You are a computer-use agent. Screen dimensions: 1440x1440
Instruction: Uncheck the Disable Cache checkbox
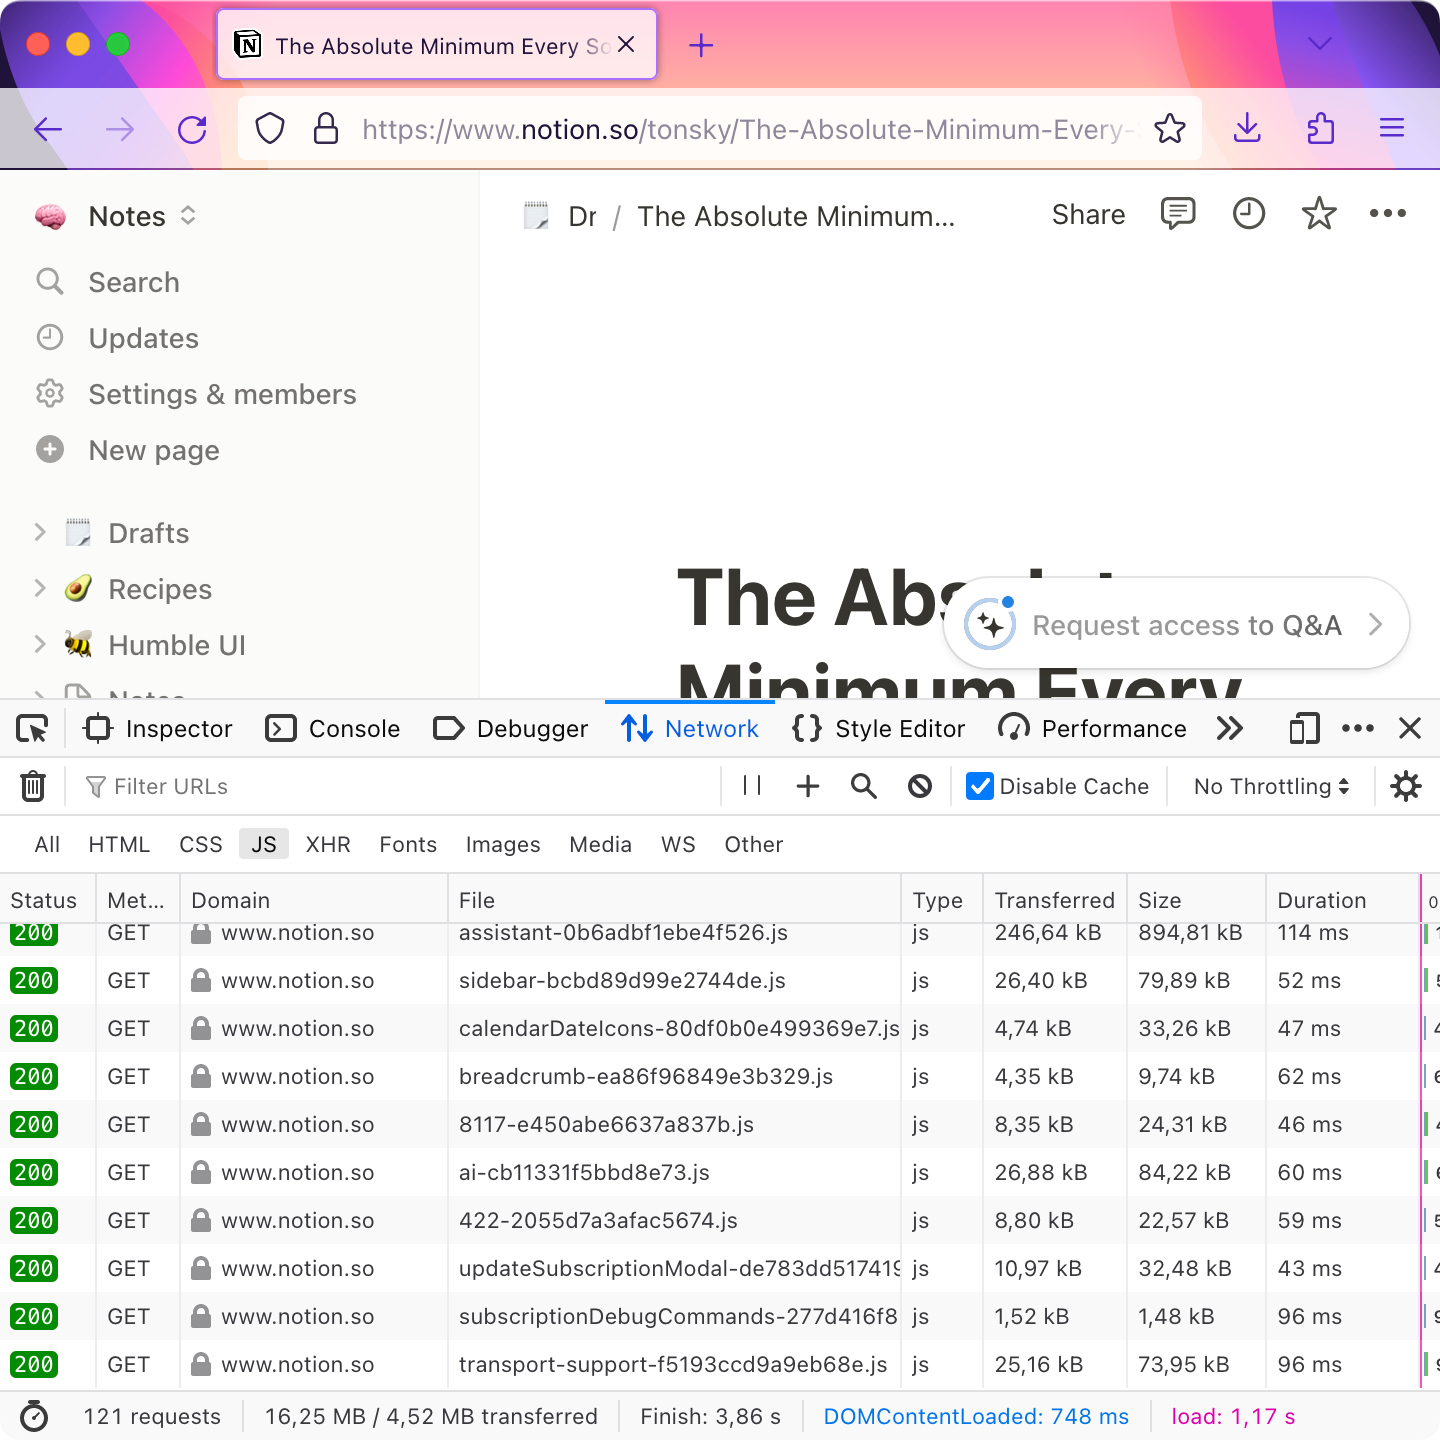pos(980,787)
